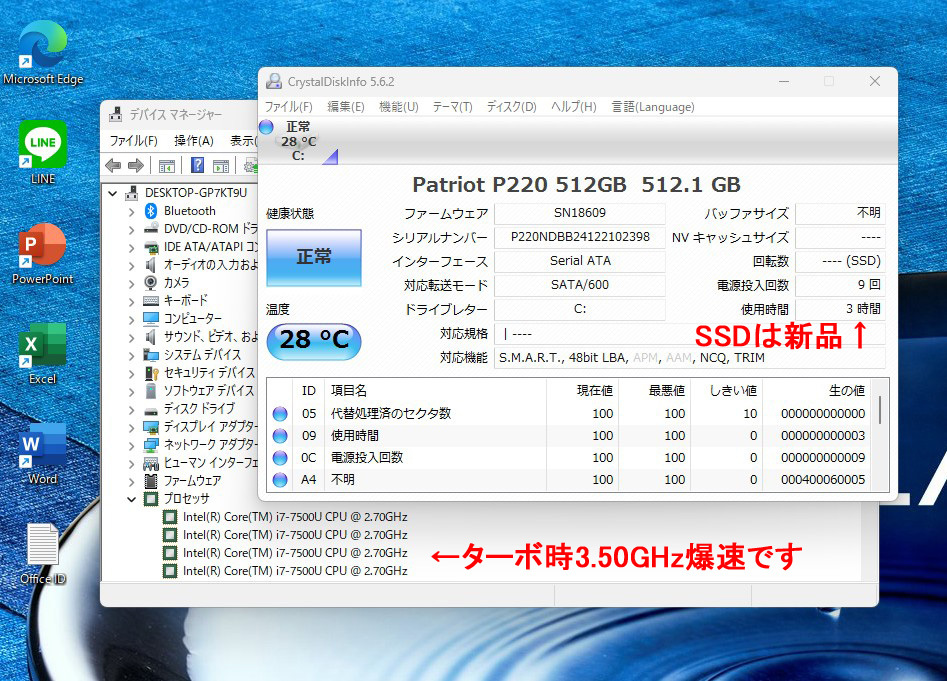Launch PowerPoint from the desktop

(42, 253)
